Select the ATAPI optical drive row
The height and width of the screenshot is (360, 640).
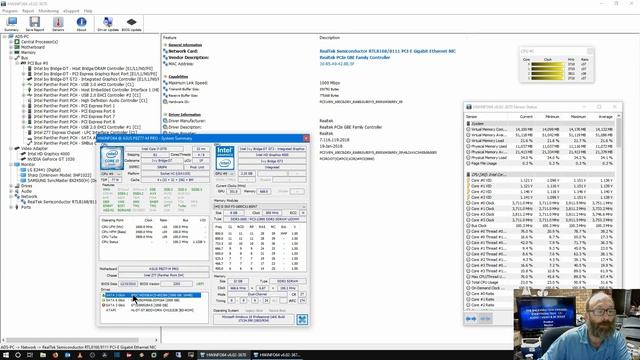click(x=150, y=310)
